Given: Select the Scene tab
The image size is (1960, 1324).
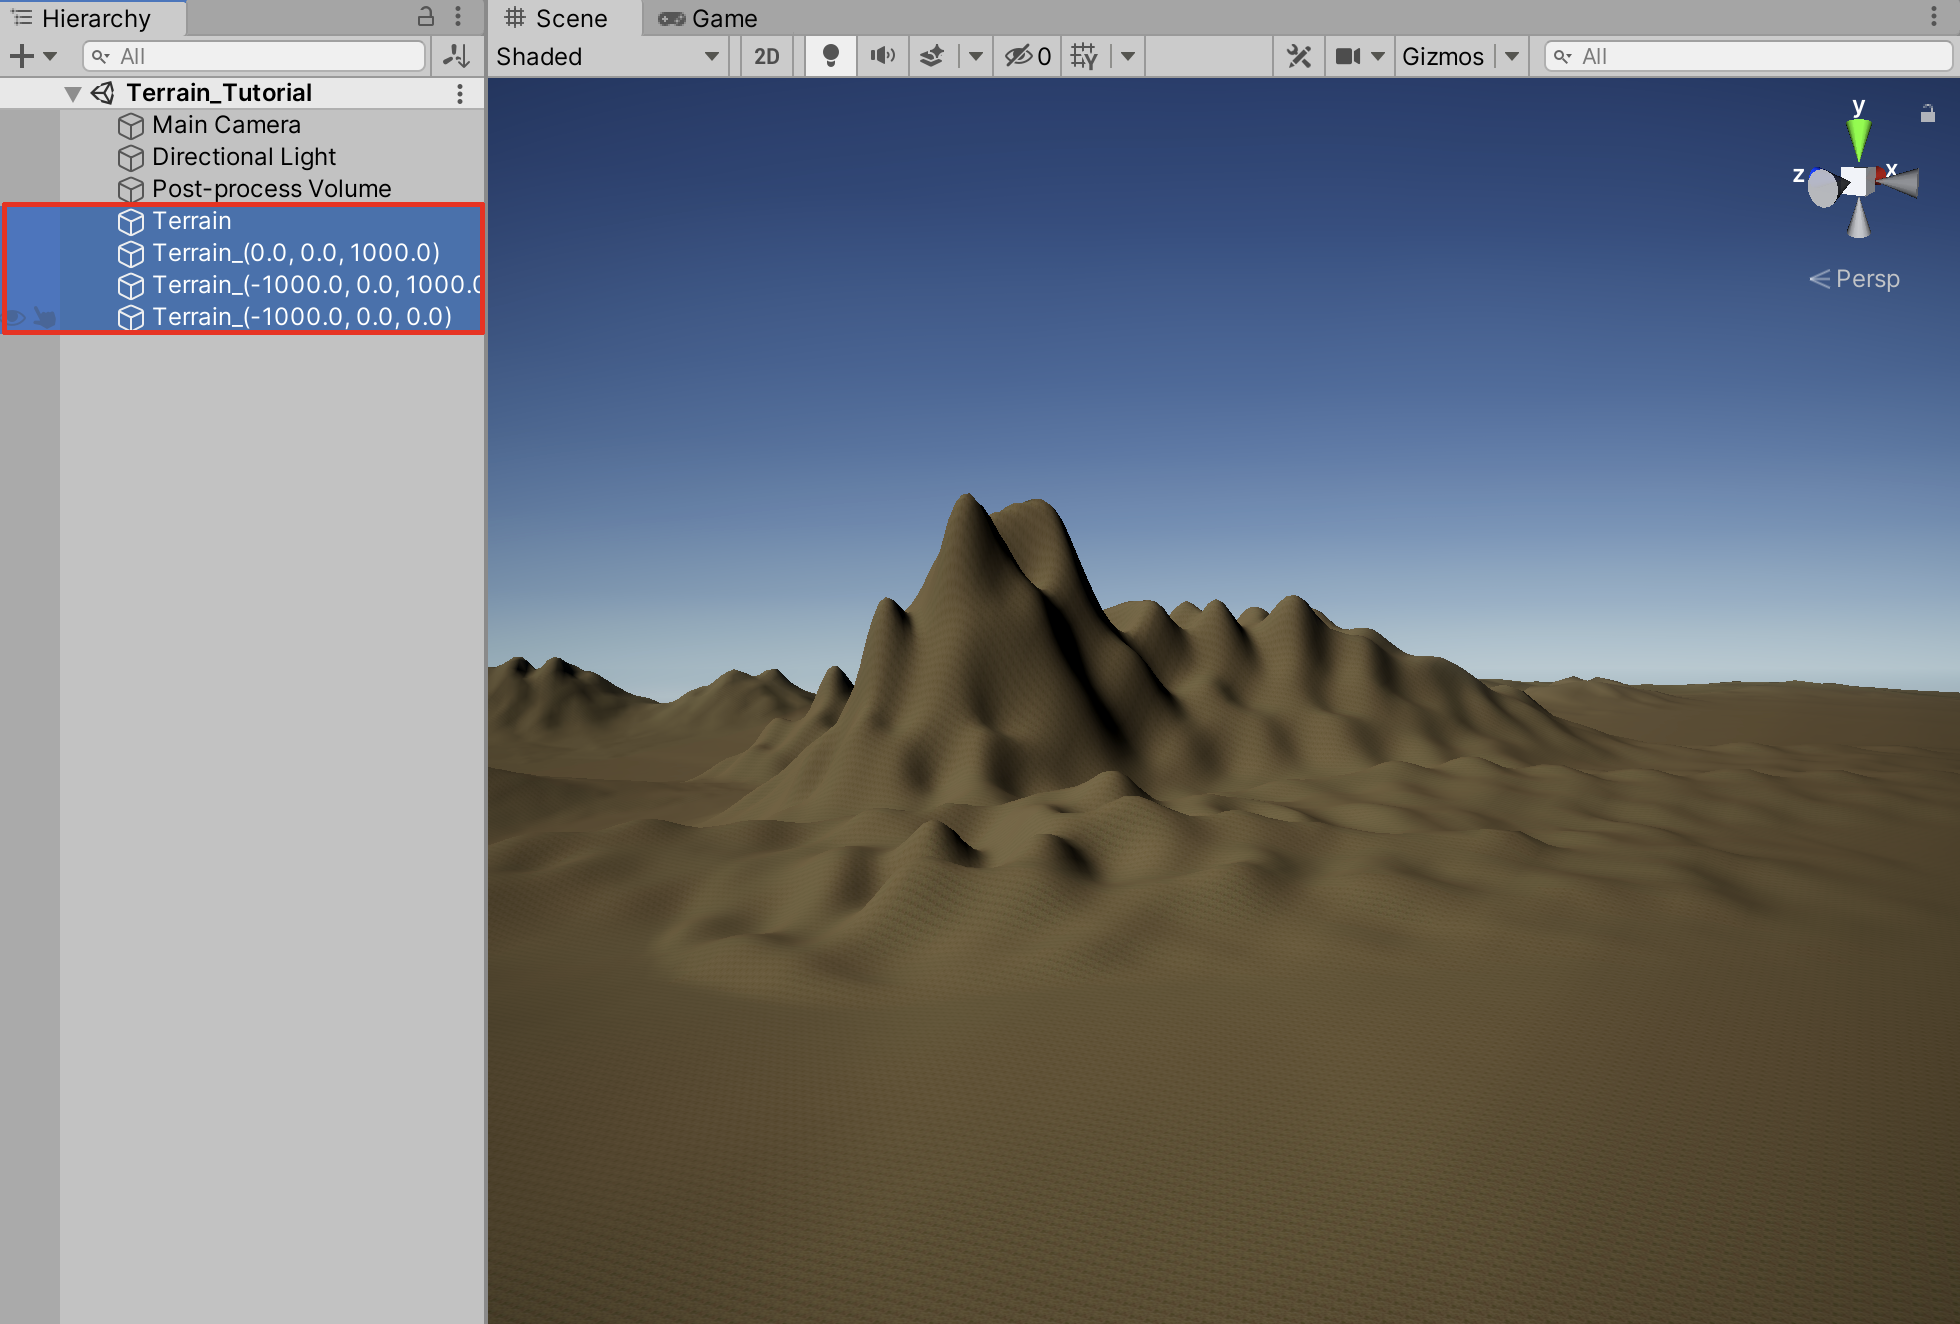Looking at the screenshot, I should [x=565, y=18].
